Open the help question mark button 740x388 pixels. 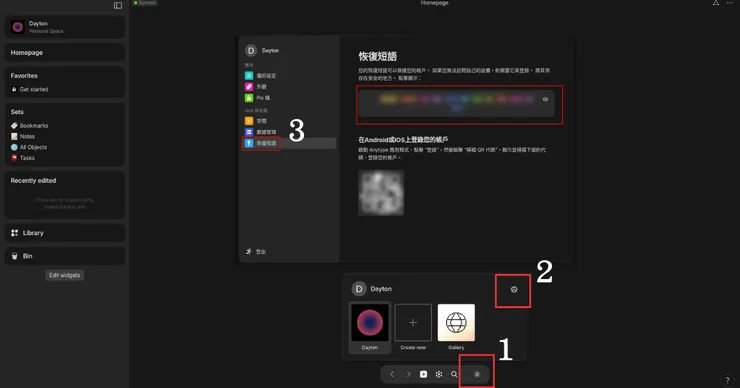click(727, 380)
